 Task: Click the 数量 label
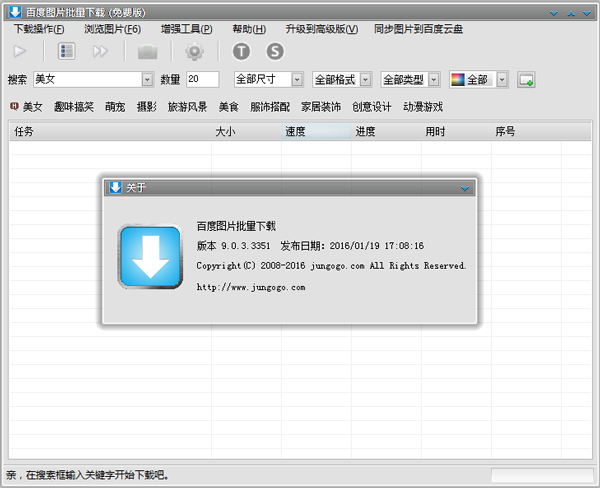point(170,80)
